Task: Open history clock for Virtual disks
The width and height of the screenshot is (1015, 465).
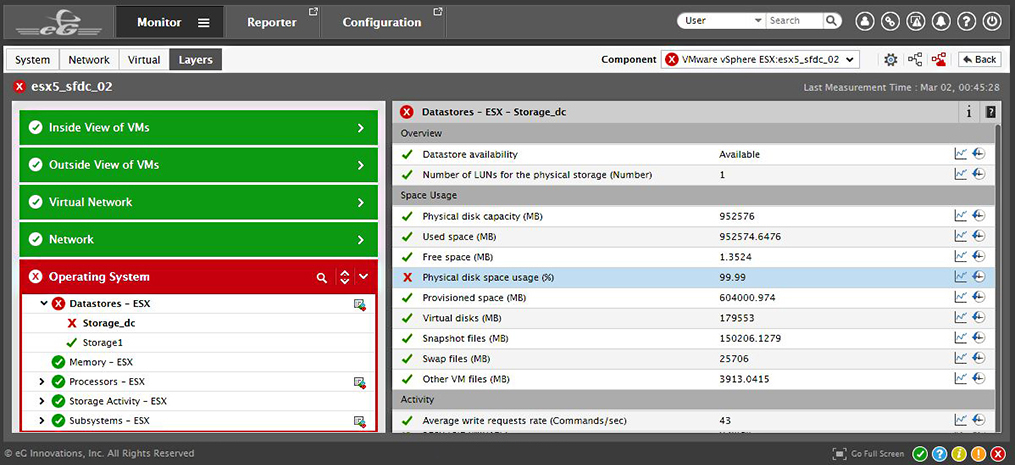Action: tap(979, 318)
